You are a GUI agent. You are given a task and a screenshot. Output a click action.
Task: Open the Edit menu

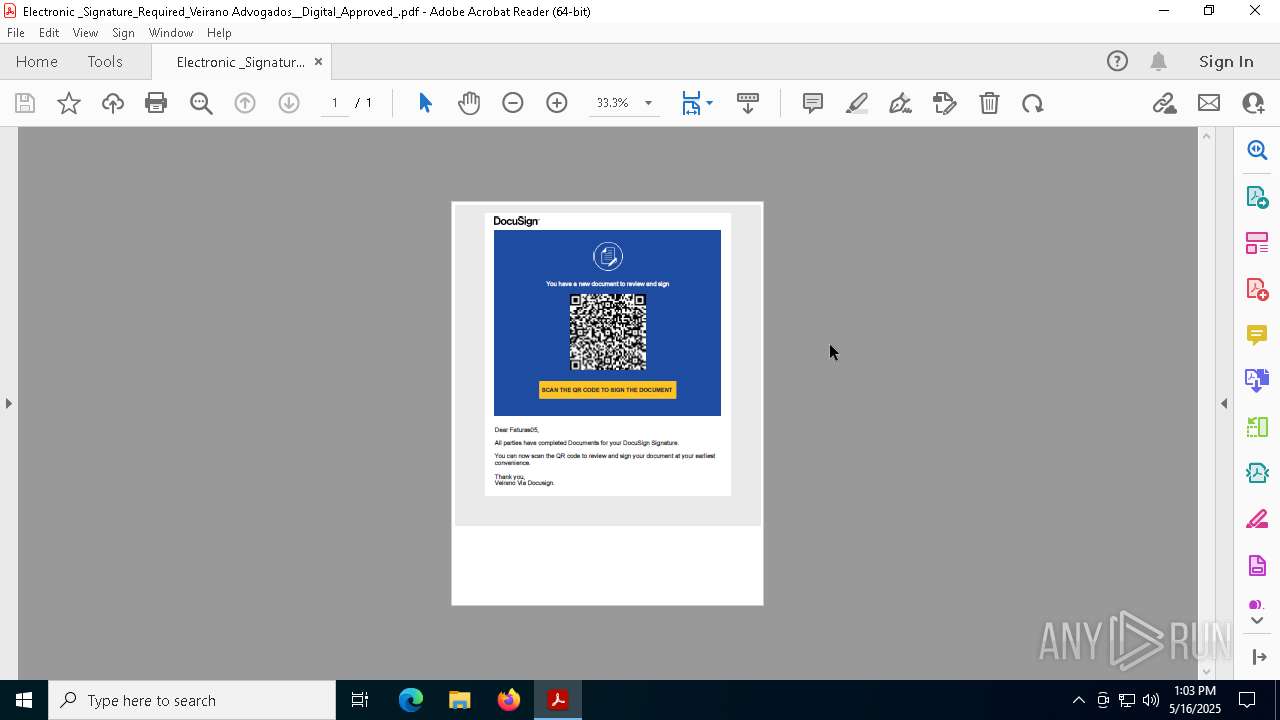tap(49, 33)
